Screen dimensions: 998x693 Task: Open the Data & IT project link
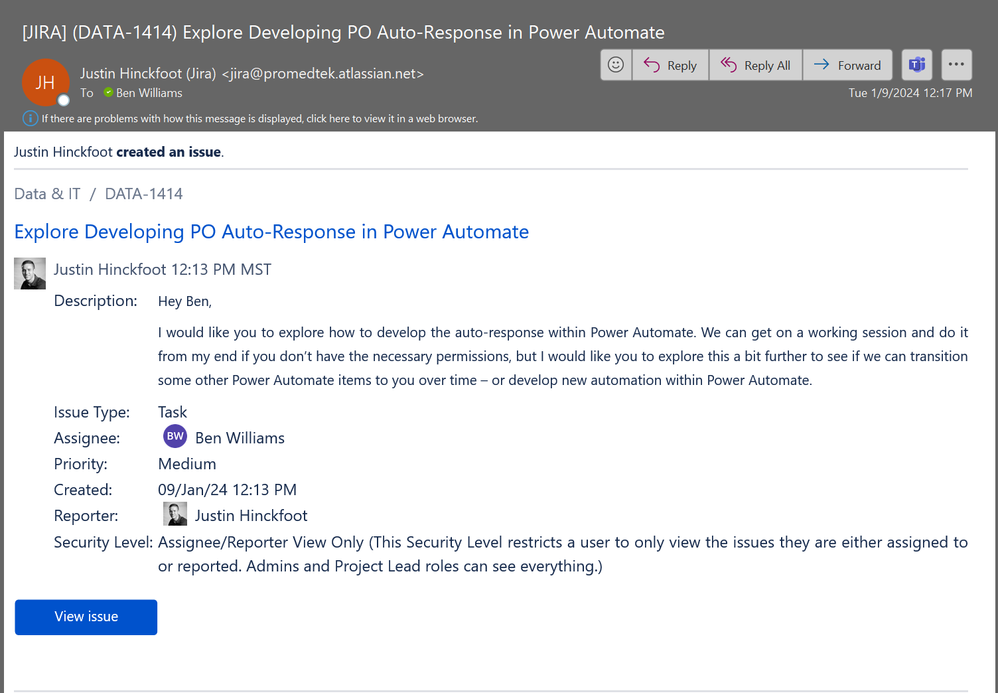coord(47,193)
